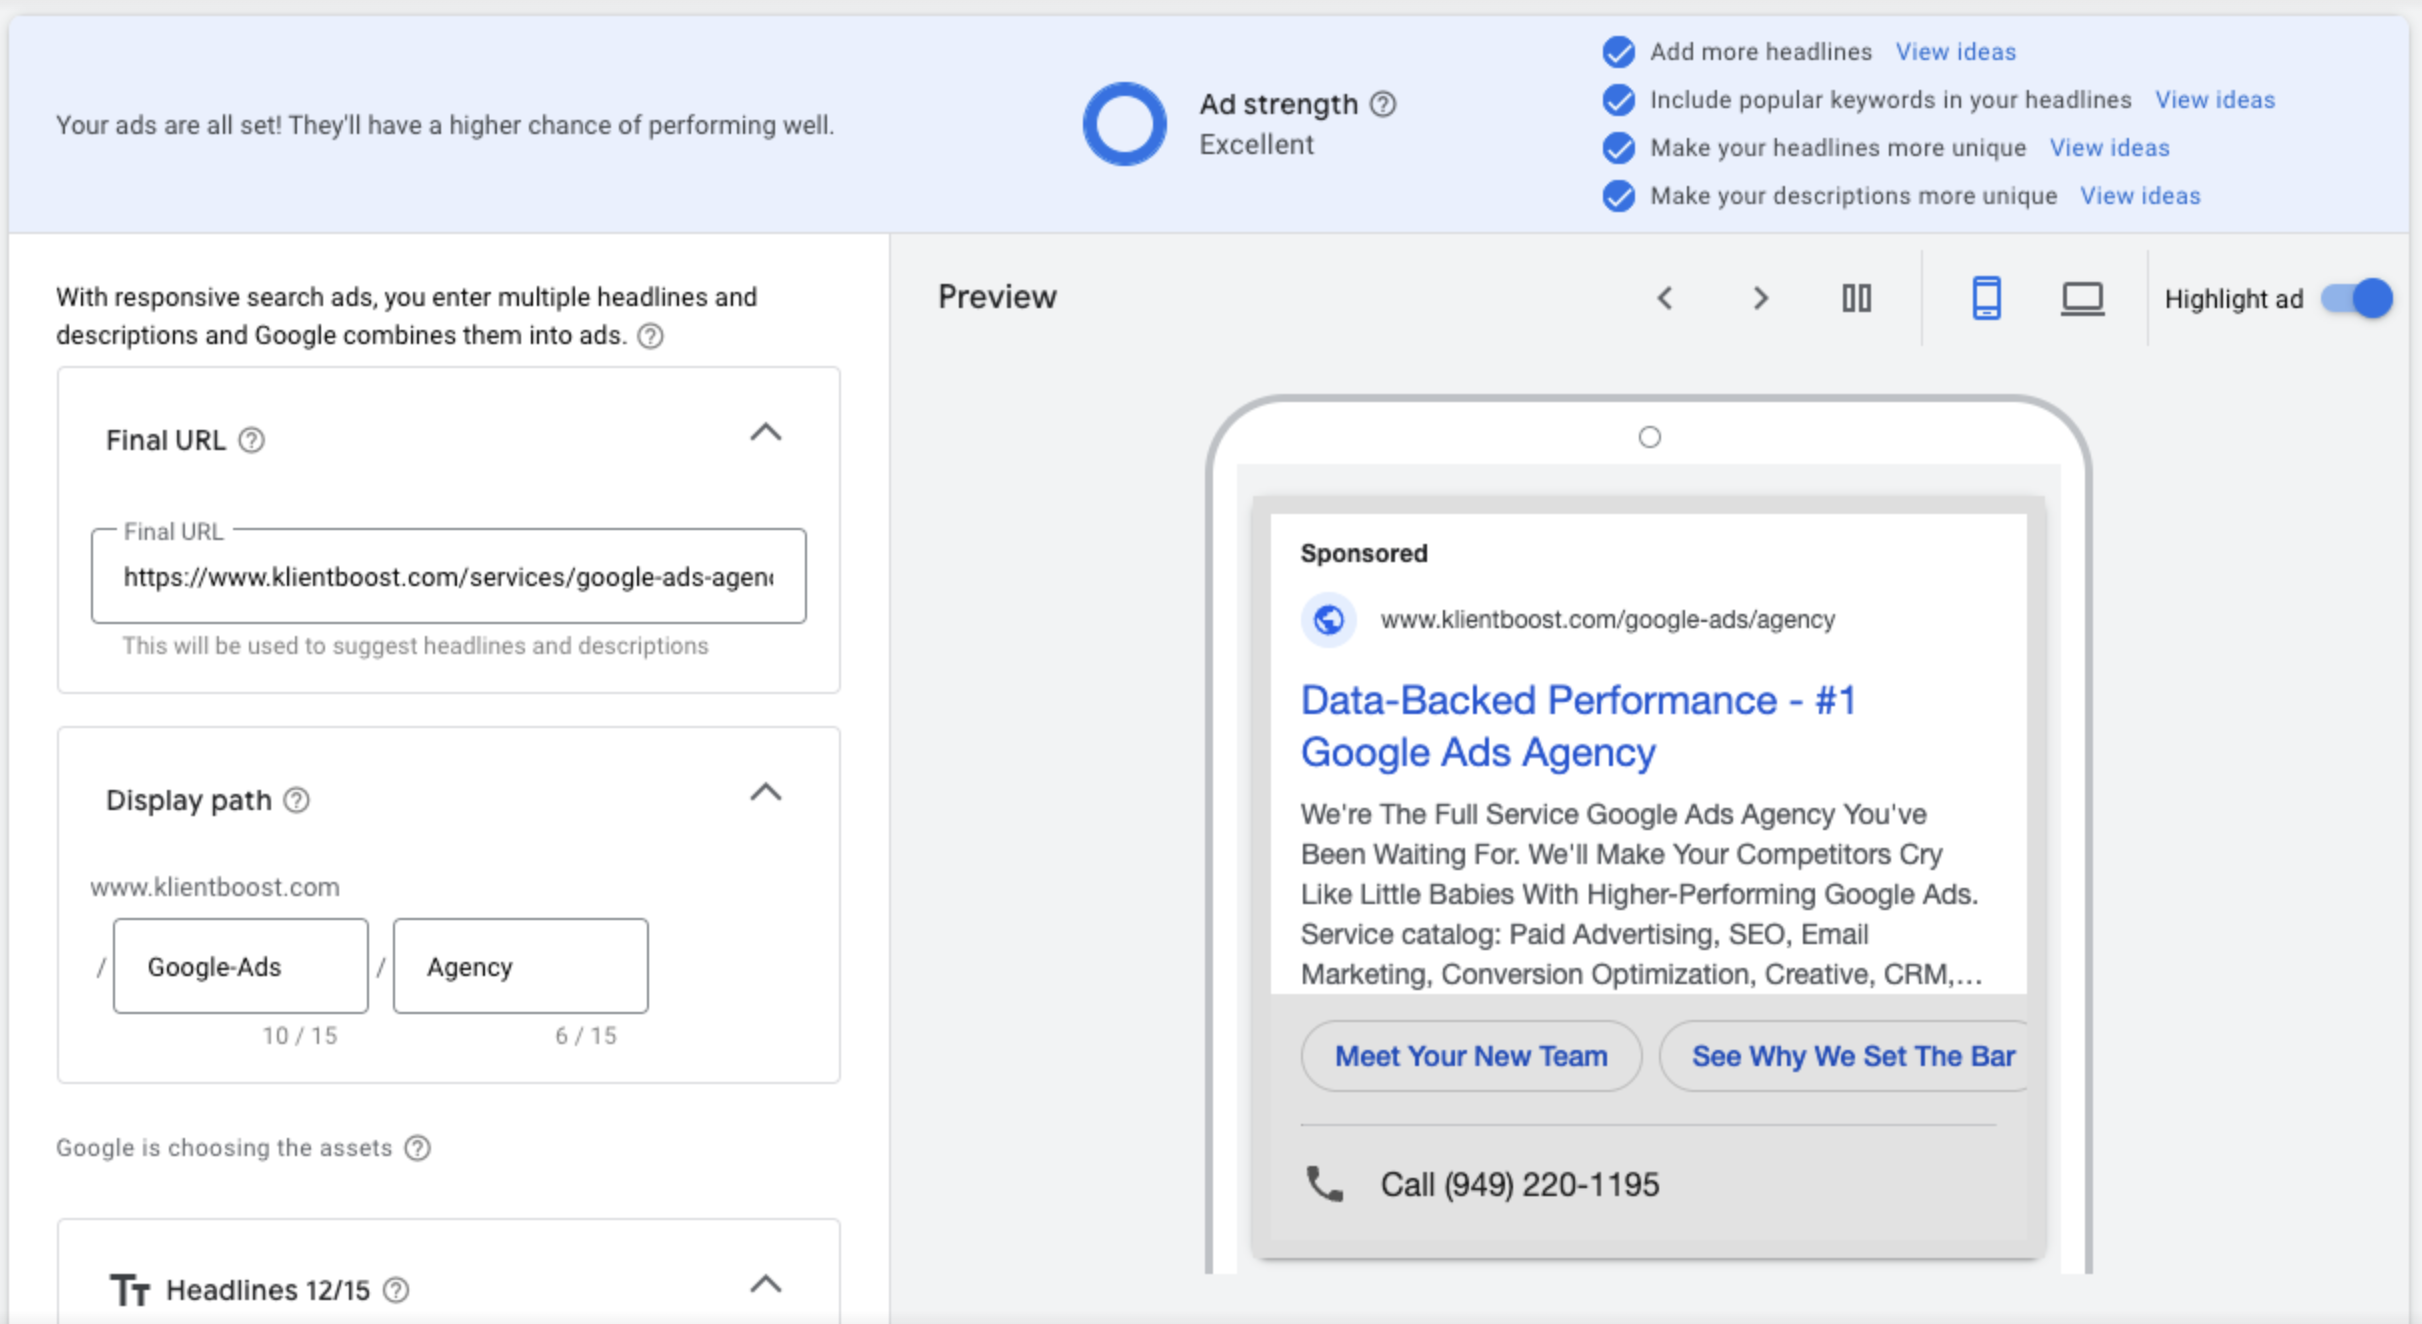2422x1324 pixels.
Task: View ideas for more unique headlines
Action: (x=2109, y=148)
